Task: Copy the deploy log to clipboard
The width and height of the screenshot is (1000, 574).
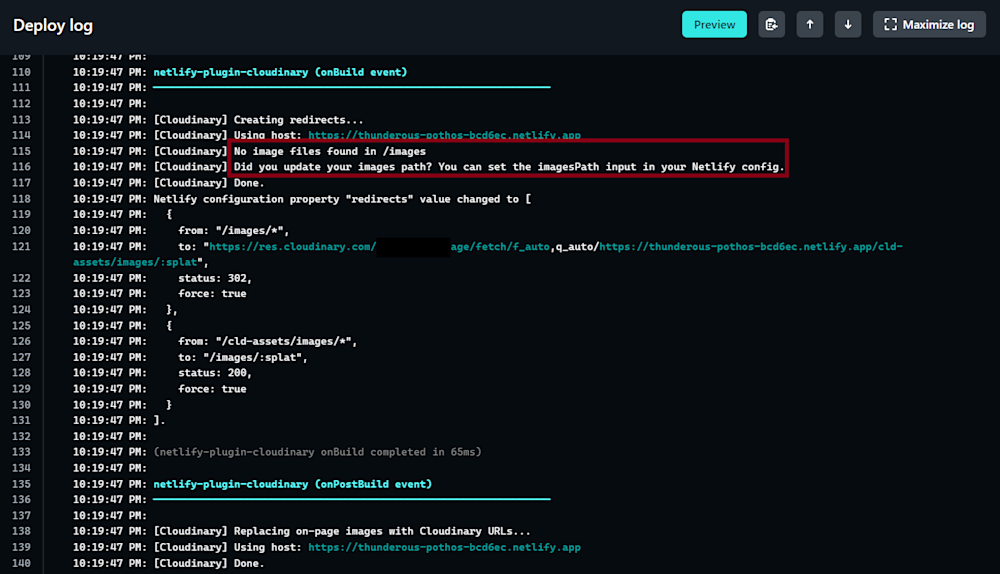Action: 771,25
